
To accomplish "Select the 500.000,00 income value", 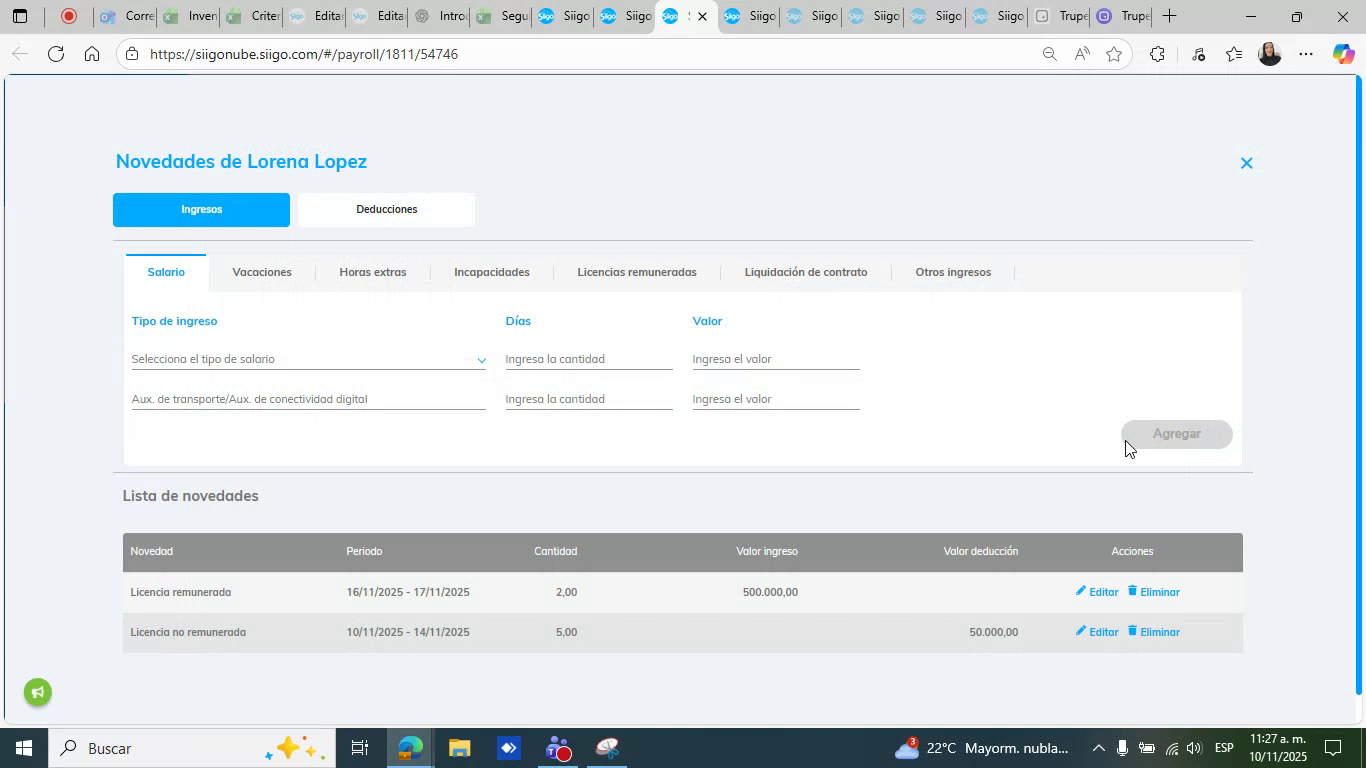I will click(770, 592).
